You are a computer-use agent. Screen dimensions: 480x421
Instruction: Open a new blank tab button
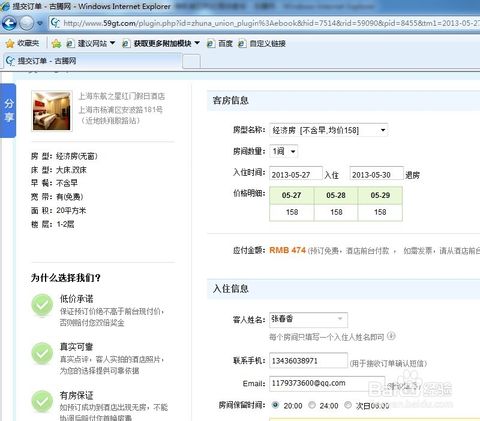pyautogui.click(x=192, y=62)
